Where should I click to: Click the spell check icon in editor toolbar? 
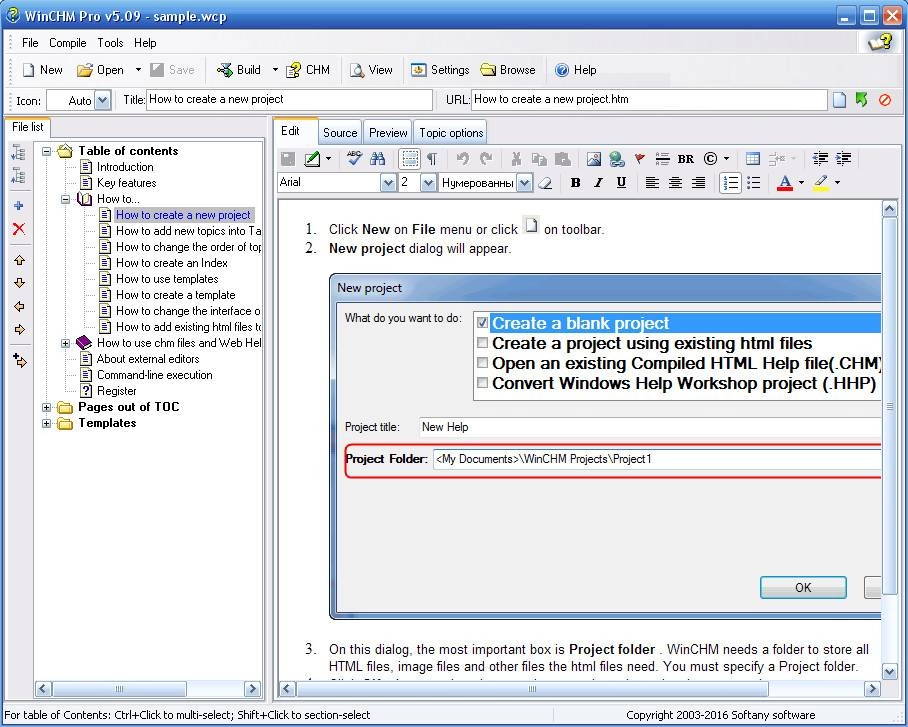[354, 158]
